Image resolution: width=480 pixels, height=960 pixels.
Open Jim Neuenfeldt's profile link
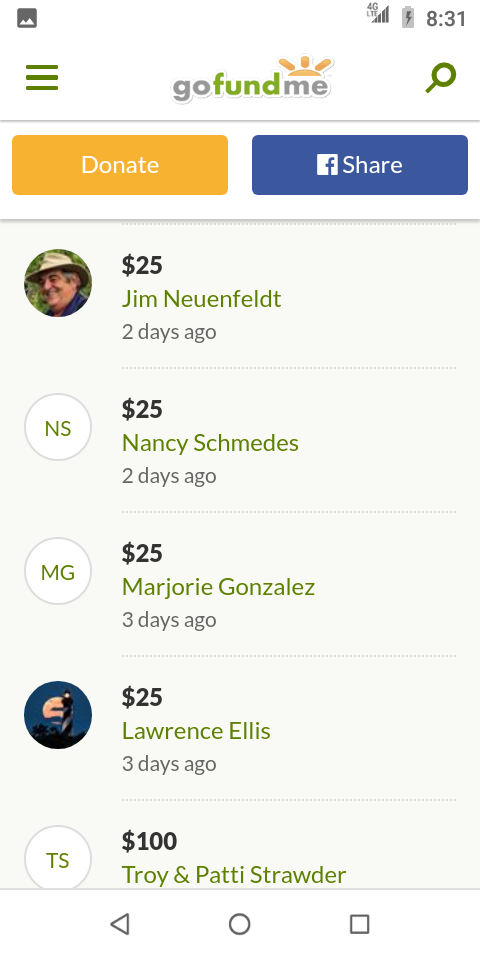[201, 299]
